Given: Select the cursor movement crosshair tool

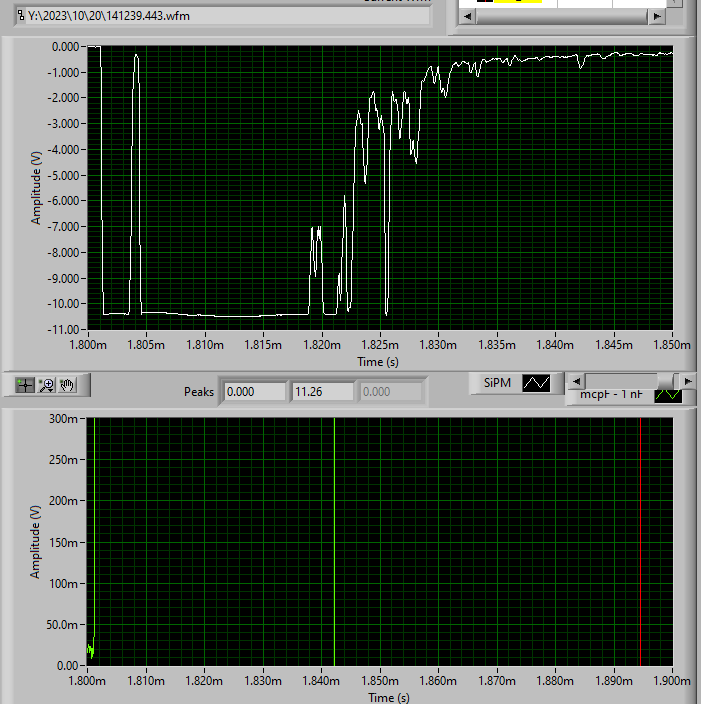Looking at the screenshot, I should [x=25, y=385].
